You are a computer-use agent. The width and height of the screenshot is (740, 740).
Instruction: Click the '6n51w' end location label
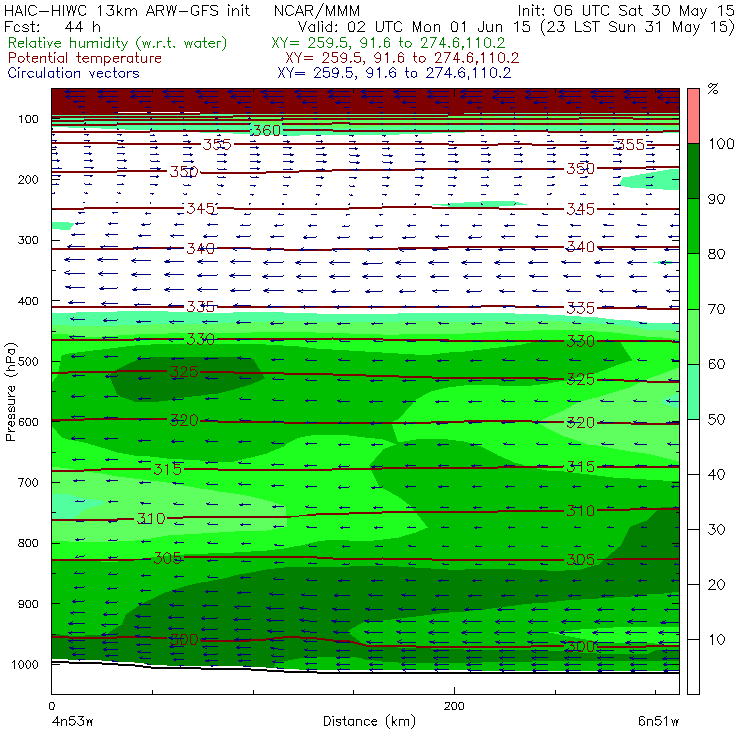658,721
